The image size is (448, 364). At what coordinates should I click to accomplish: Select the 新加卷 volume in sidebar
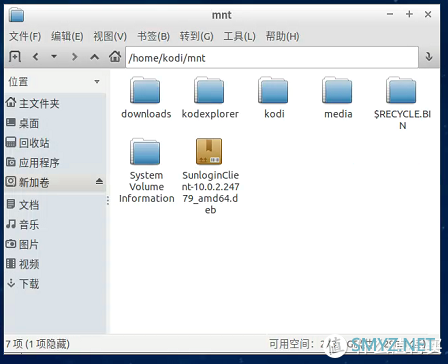(x=55, y=182)
